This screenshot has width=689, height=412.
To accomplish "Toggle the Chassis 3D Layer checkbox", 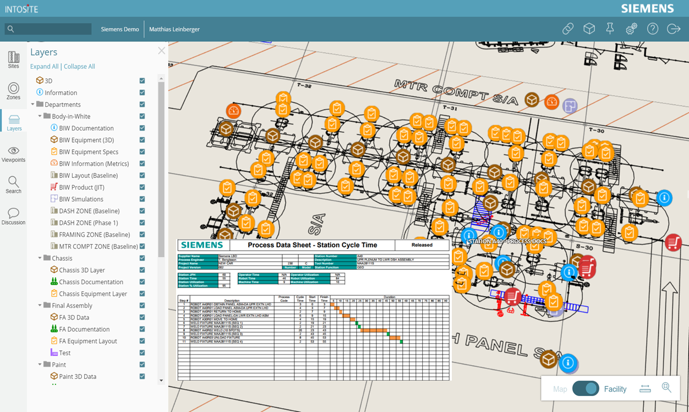I will (x=142, y=270).
